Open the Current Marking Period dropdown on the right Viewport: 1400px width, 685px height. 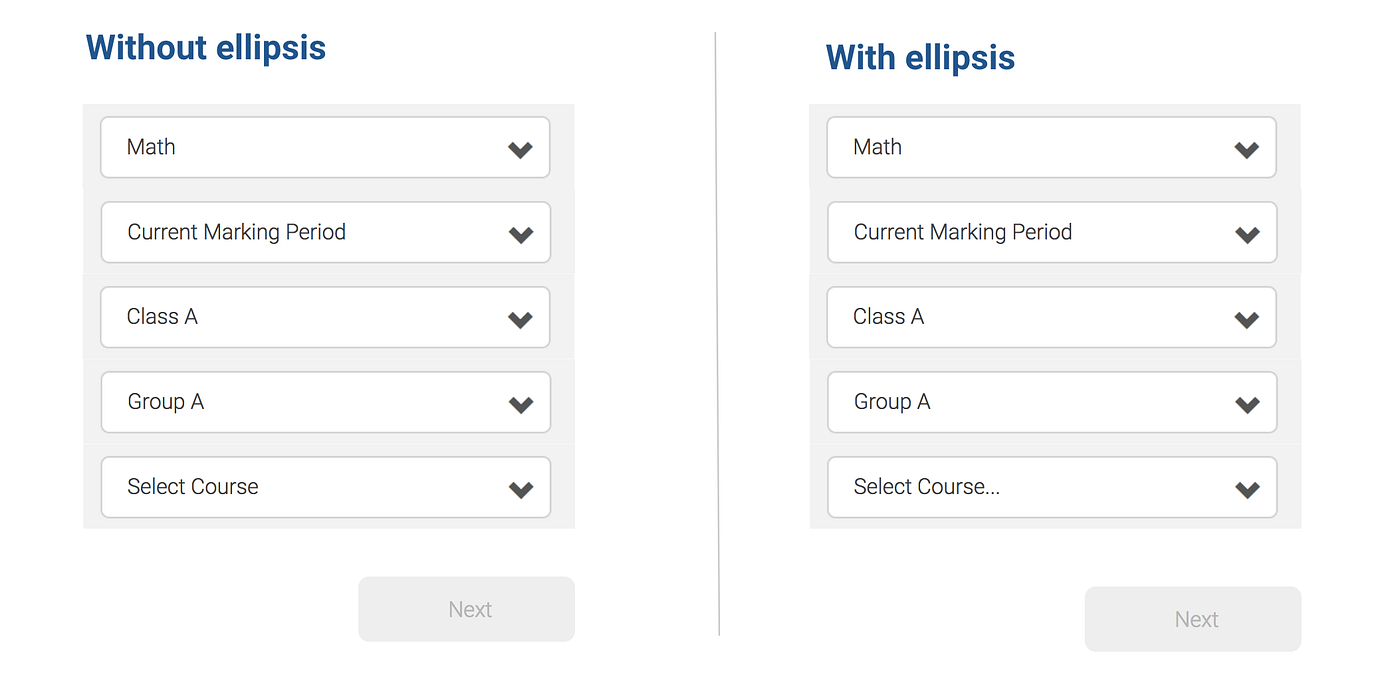click(1050, 232)
